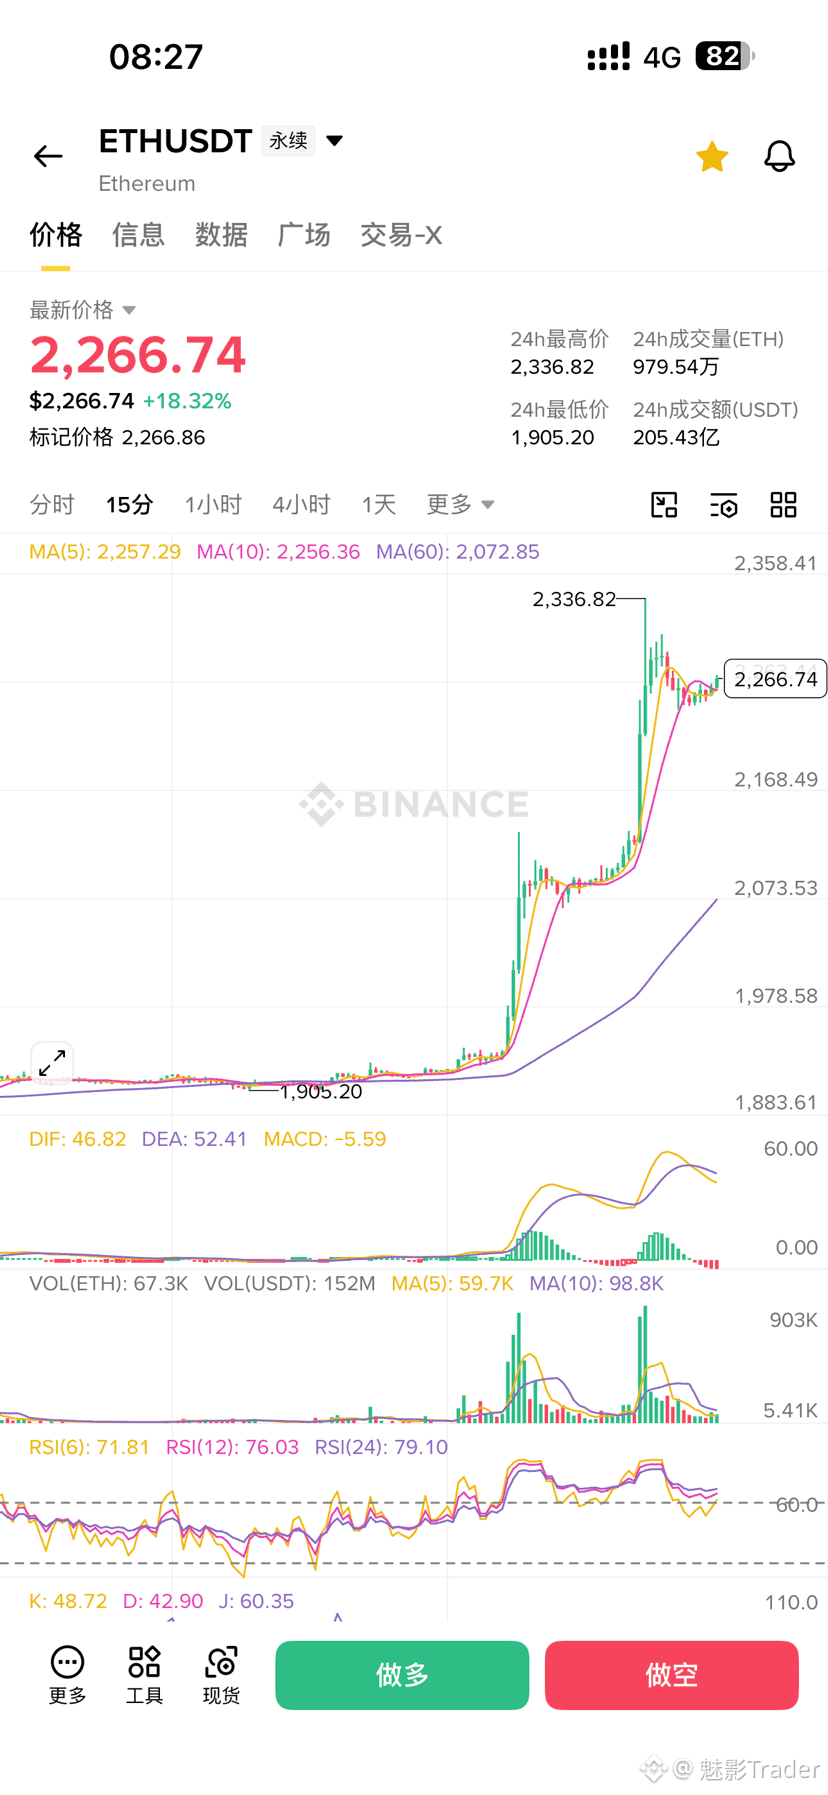Tap the VOL(USDT): 152M label
The height and width of the screenshot is (1795, 828).
290,1283
